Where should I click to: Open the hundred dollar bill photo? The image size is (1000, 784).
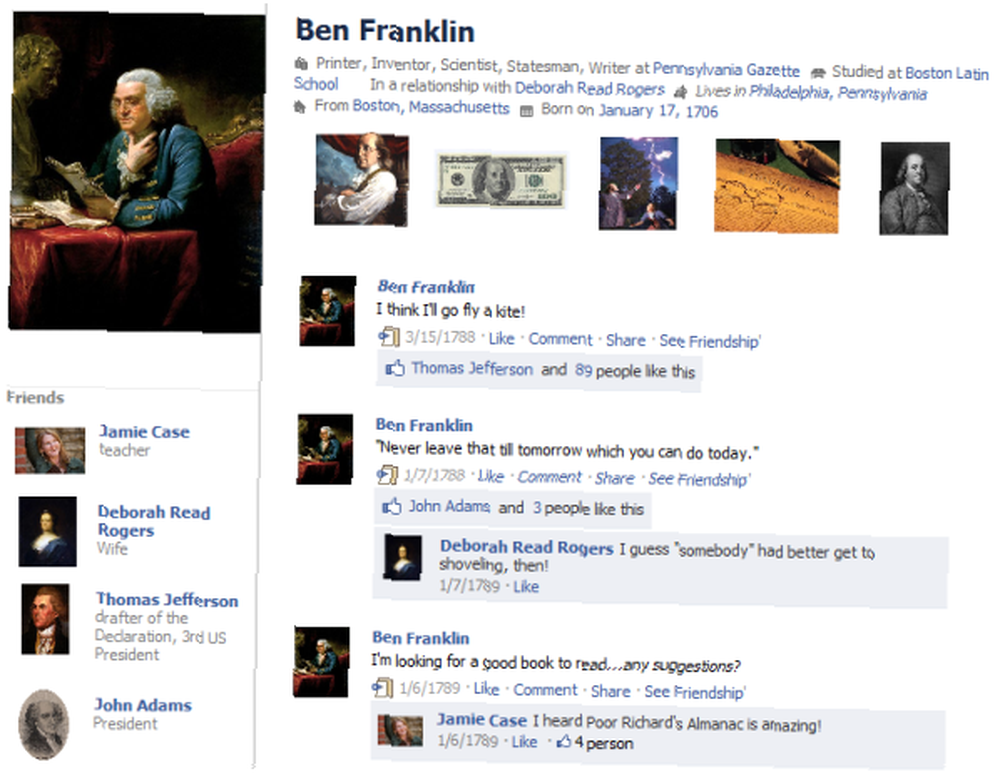tap(501, 181)
